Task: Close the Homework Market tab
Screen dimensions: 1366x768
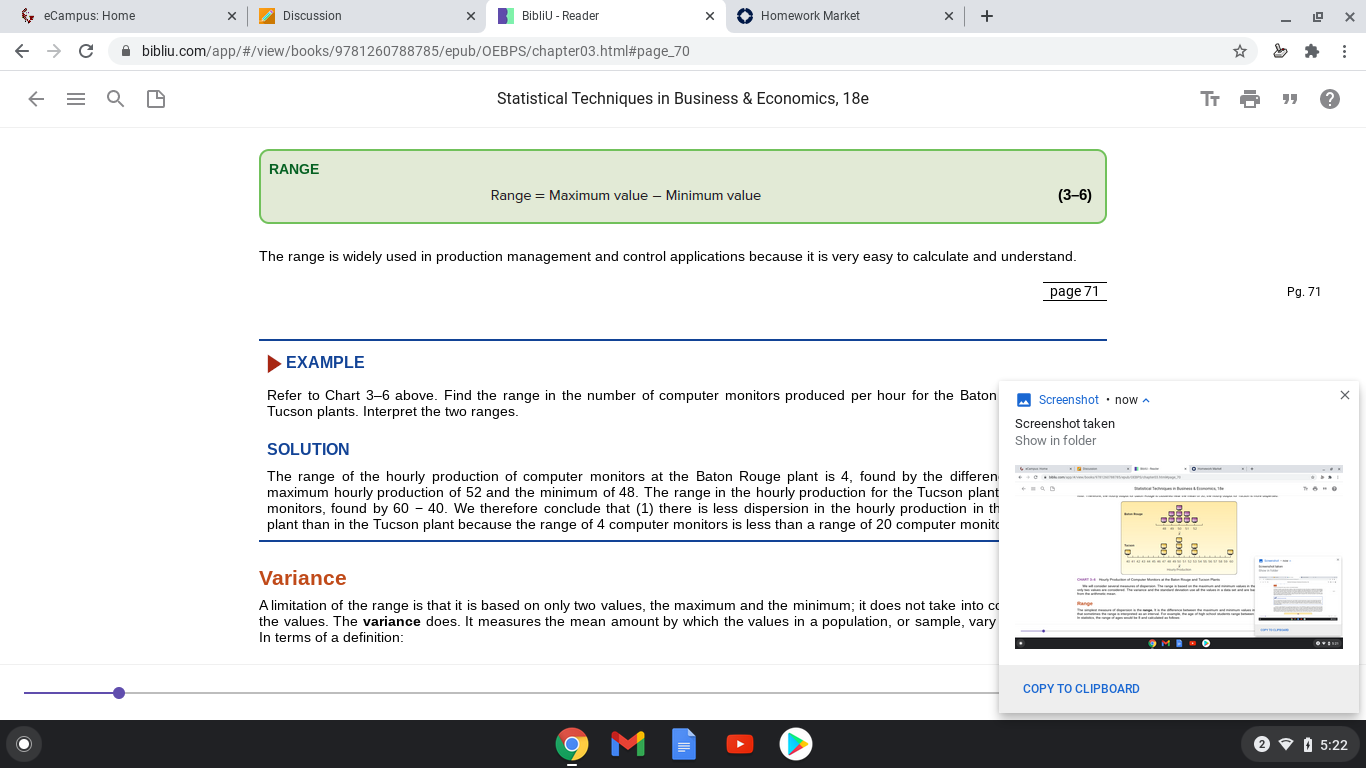Action: point(948,16)
